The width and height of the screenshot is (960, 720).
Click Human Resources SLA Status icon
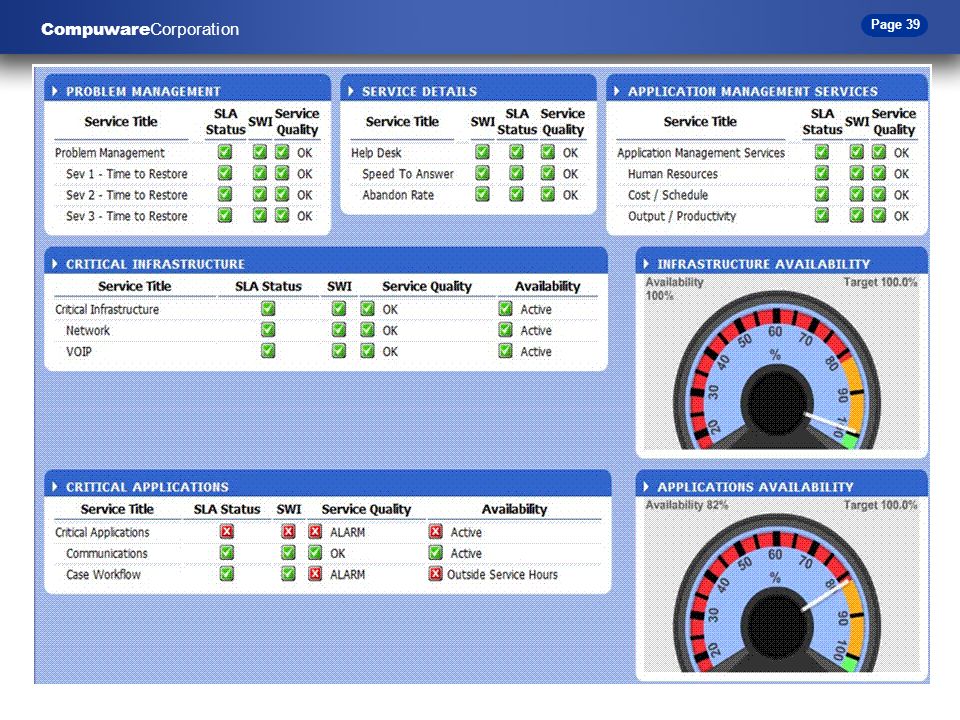(822, 173)
